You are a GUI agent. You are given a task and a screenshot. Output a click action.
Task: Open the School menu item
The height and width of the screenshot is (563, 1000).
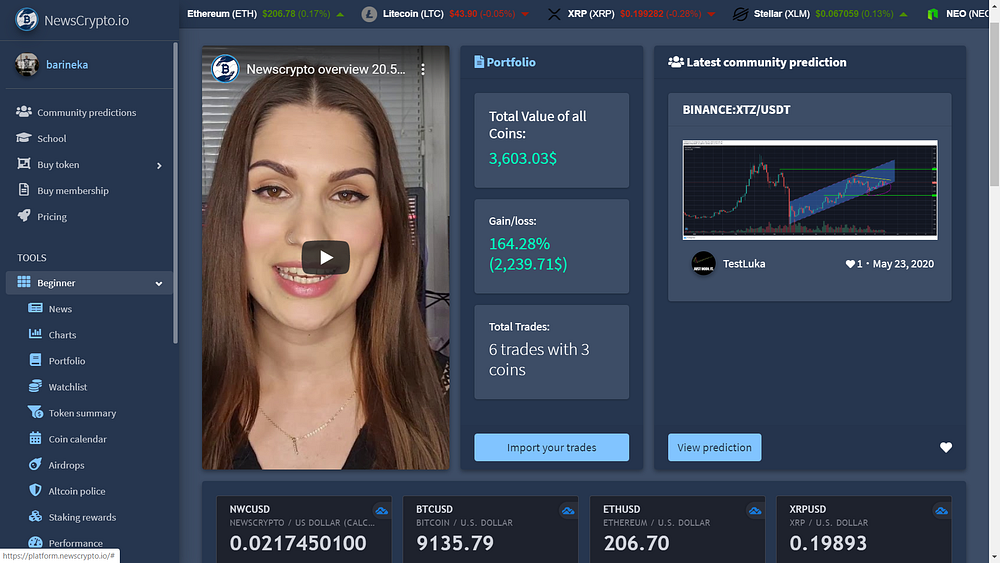pos(52,138)
